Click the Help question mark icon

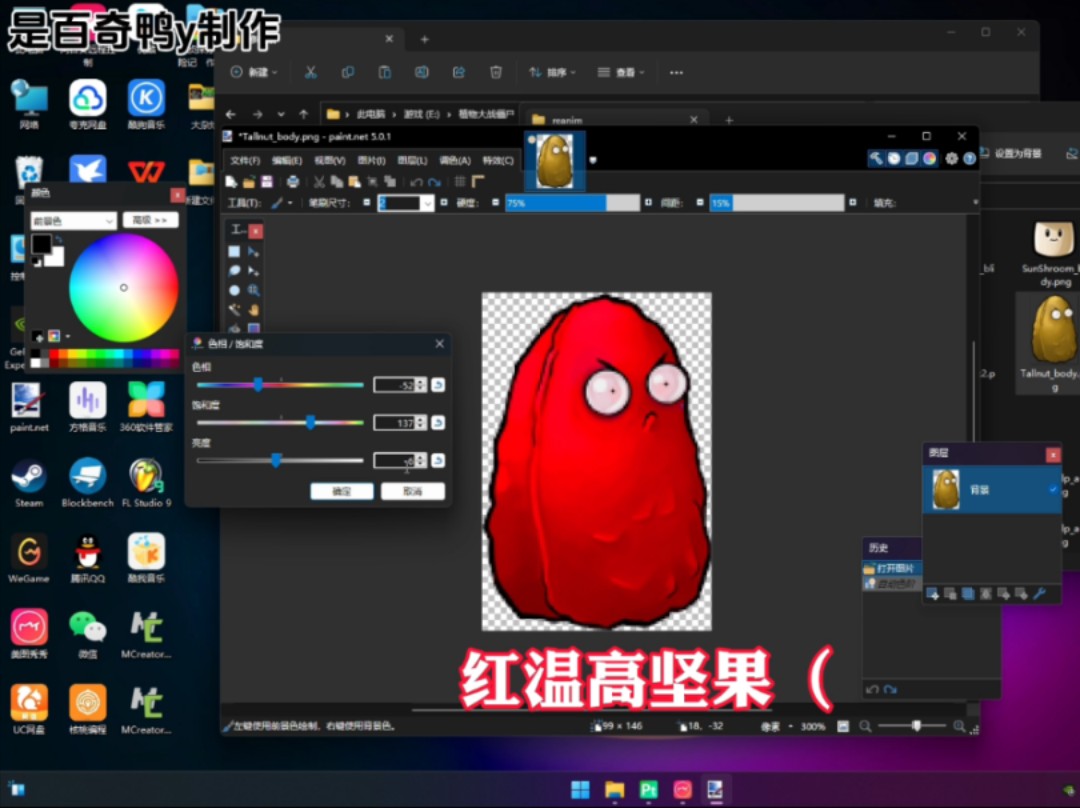point(969,159)
